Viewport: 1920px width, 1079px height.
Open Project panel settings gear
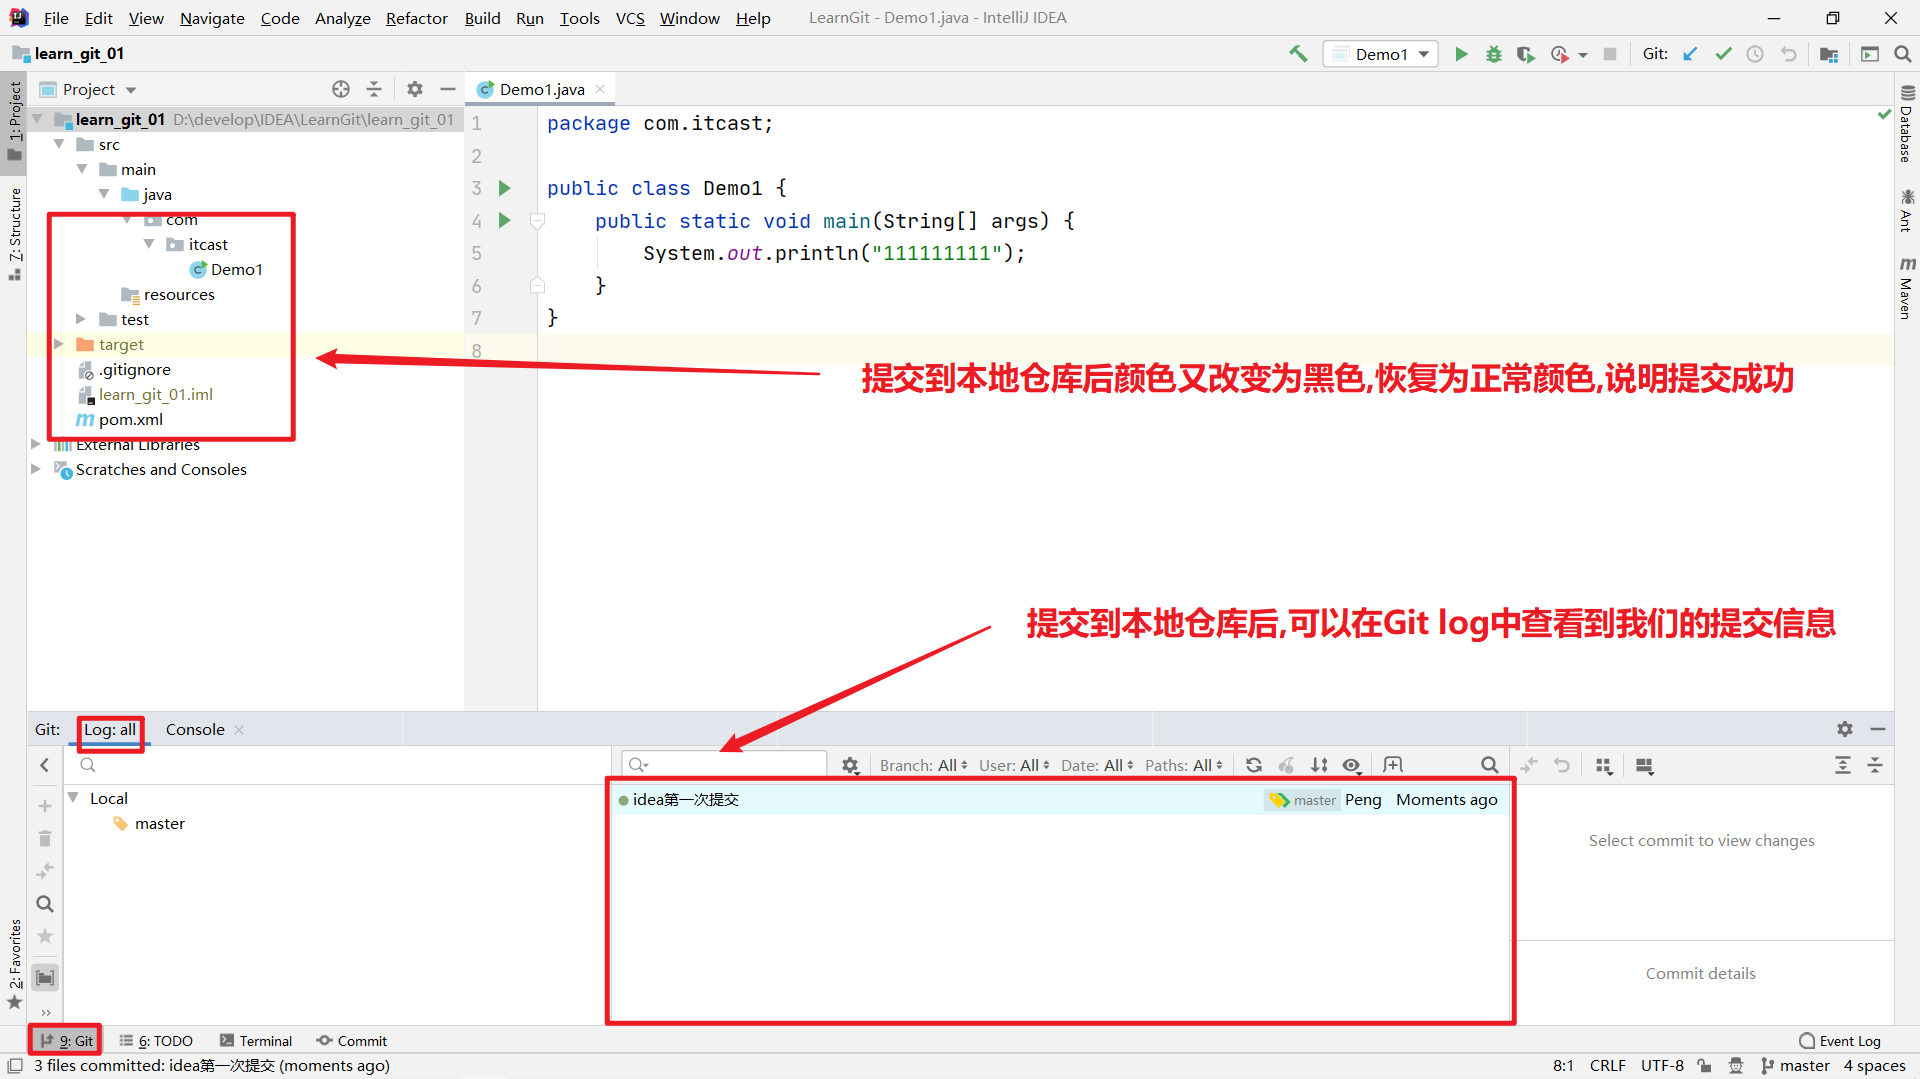[x=415, y=89]
